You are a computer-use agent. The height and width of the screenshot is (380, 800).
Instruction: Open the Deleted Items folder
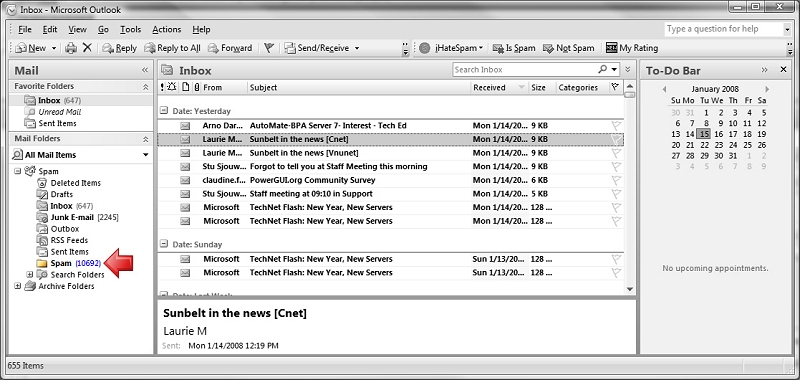pos(69,183)
